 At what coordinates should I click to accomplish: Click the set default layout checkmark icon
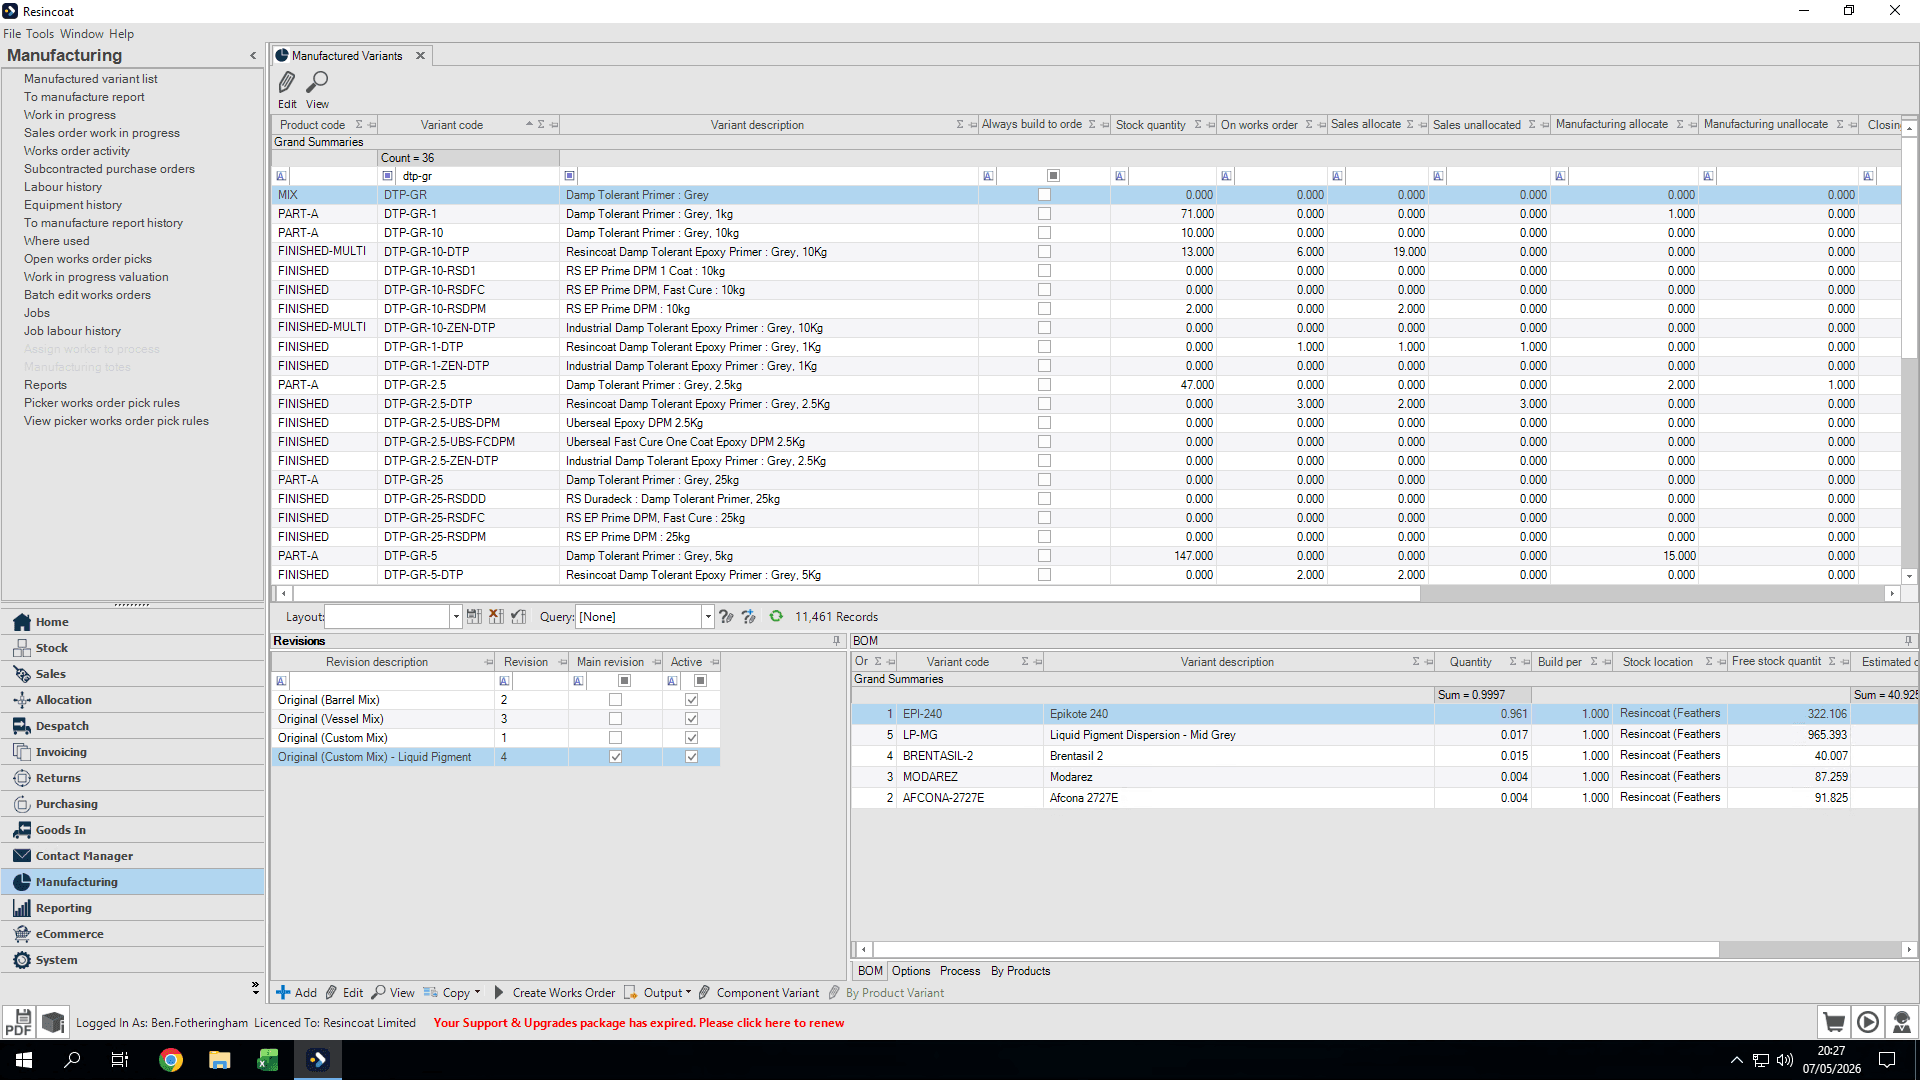518,617
